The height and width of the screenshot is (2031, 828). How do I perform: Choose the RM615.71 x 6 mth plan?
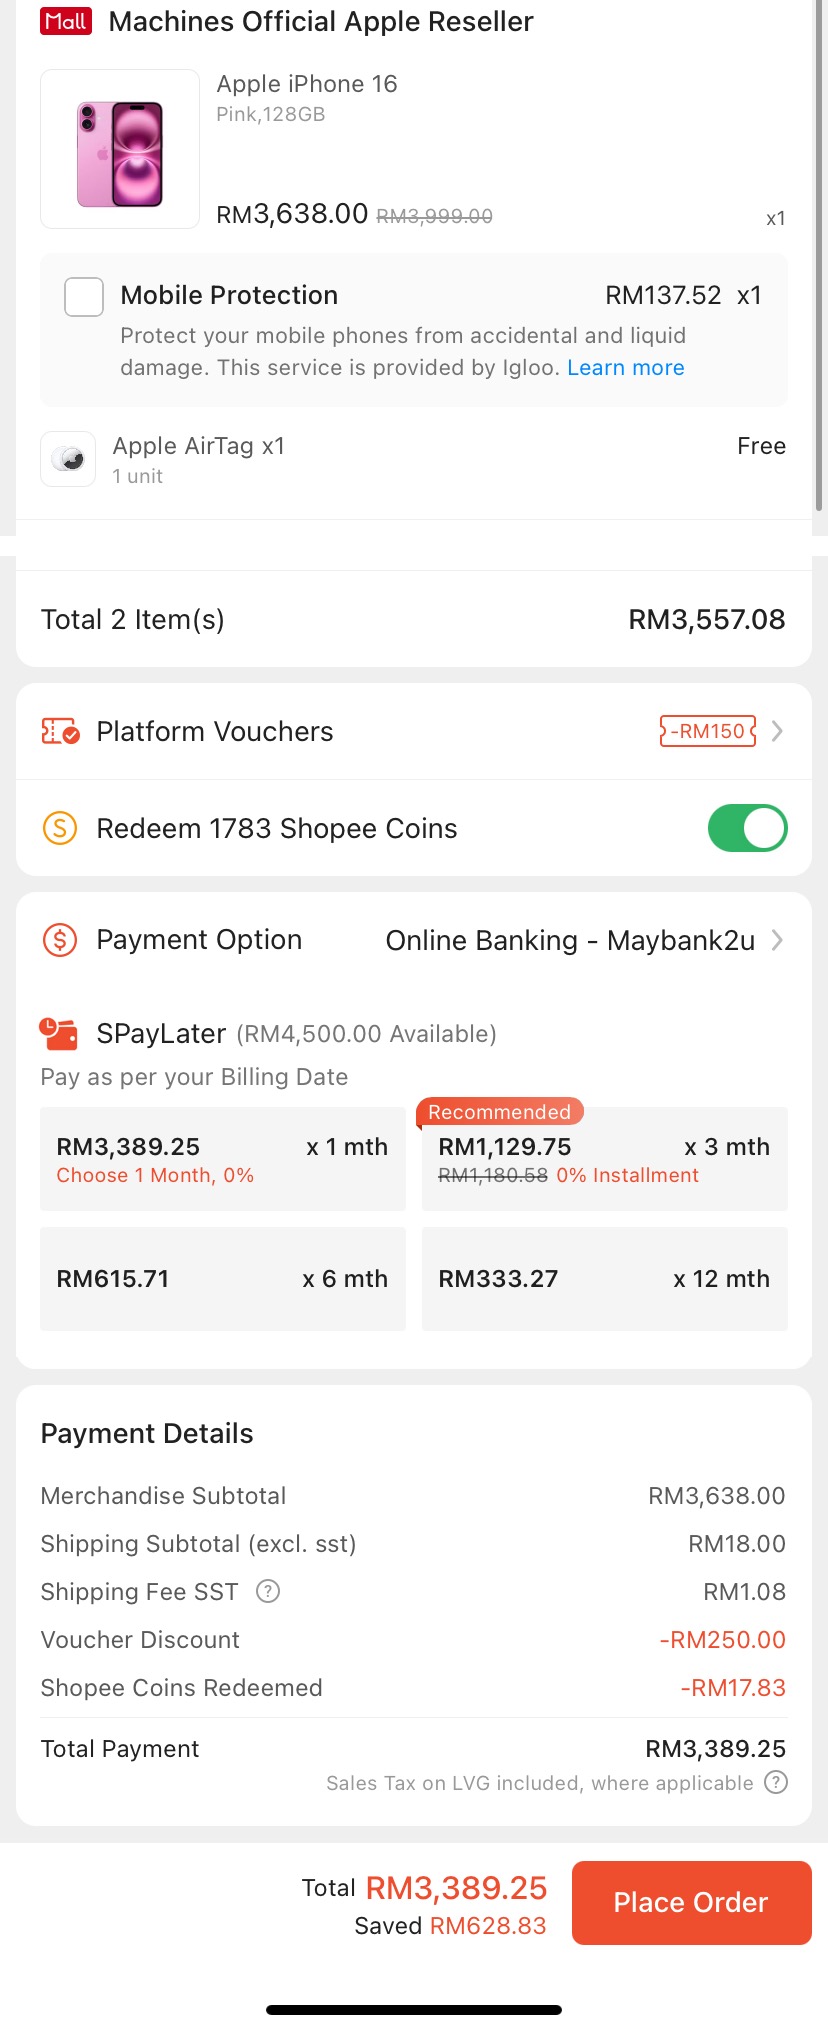[x=223, y=1279]
